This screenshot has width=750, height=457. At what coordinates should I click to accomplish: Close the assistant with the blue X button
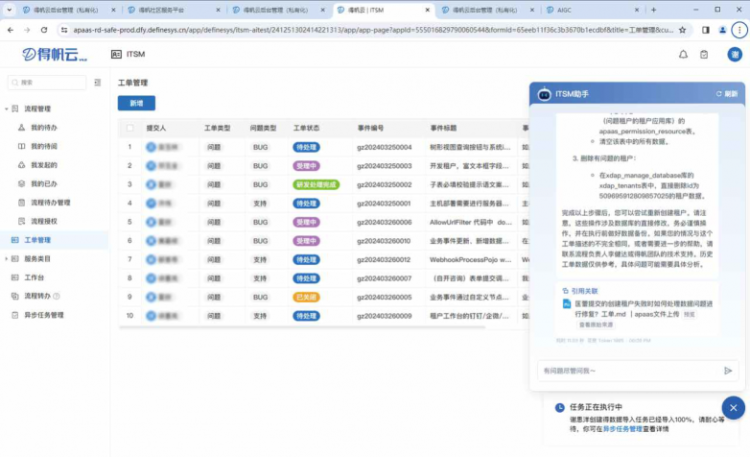733,407
